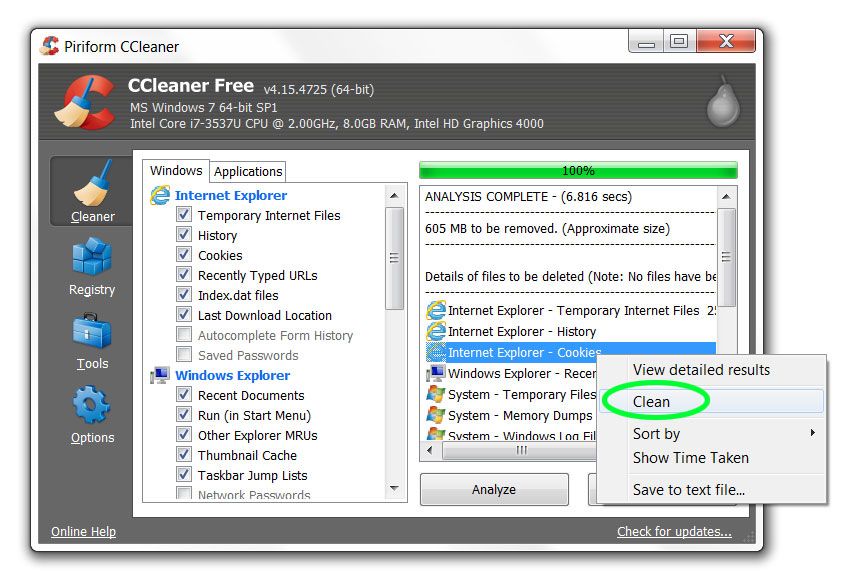Disable Recent Documents cleaning
This screenshot has width=858, height=585.
tap(184, 395)
